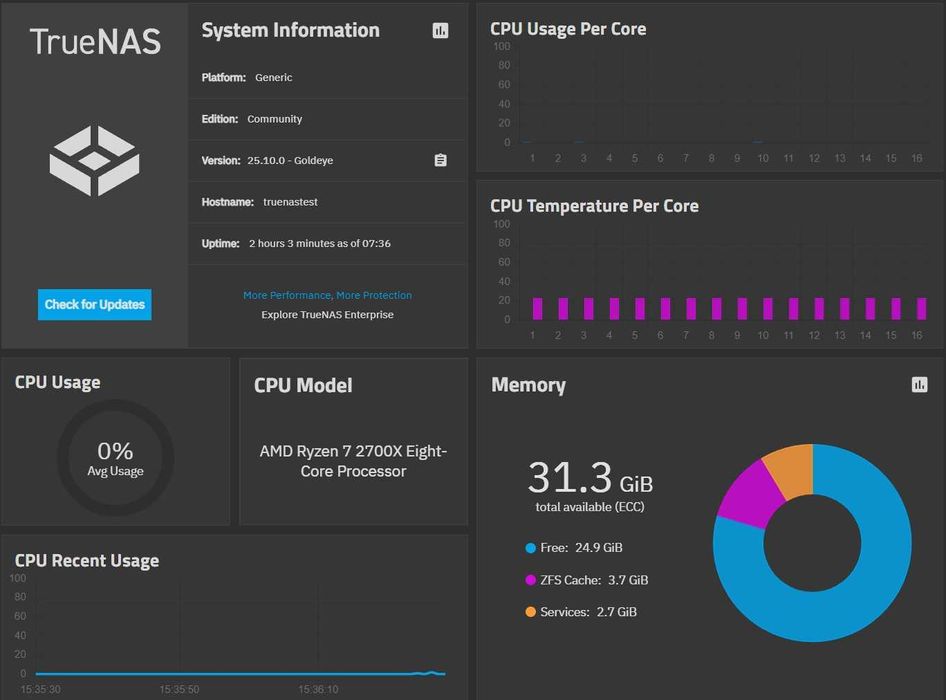
Task: Select temperature bar for core 16
Action: click(x=921, y=308)
